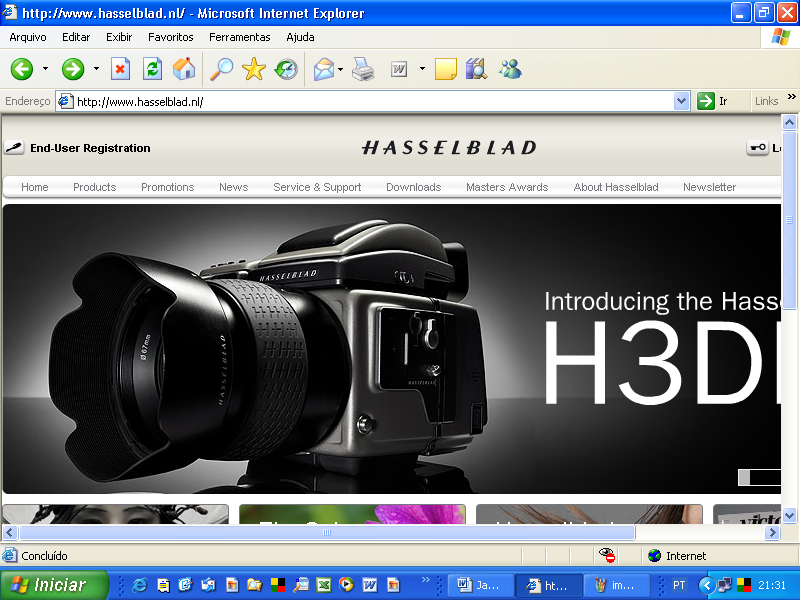Image resolution: width=800 pixels, height=600 pixels.
Task: Click the vertical scrollbar down arrow
Action: (789, 515)
